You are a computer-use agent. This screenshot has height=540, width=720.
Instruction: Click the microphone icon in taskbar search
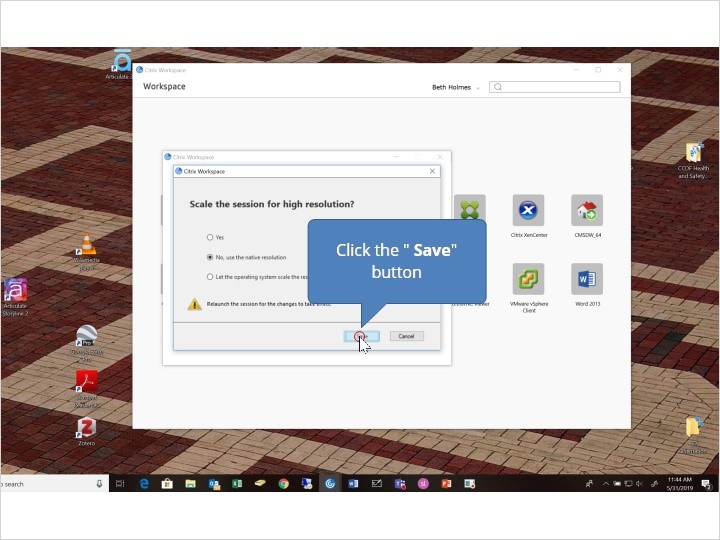click(99, 484)
